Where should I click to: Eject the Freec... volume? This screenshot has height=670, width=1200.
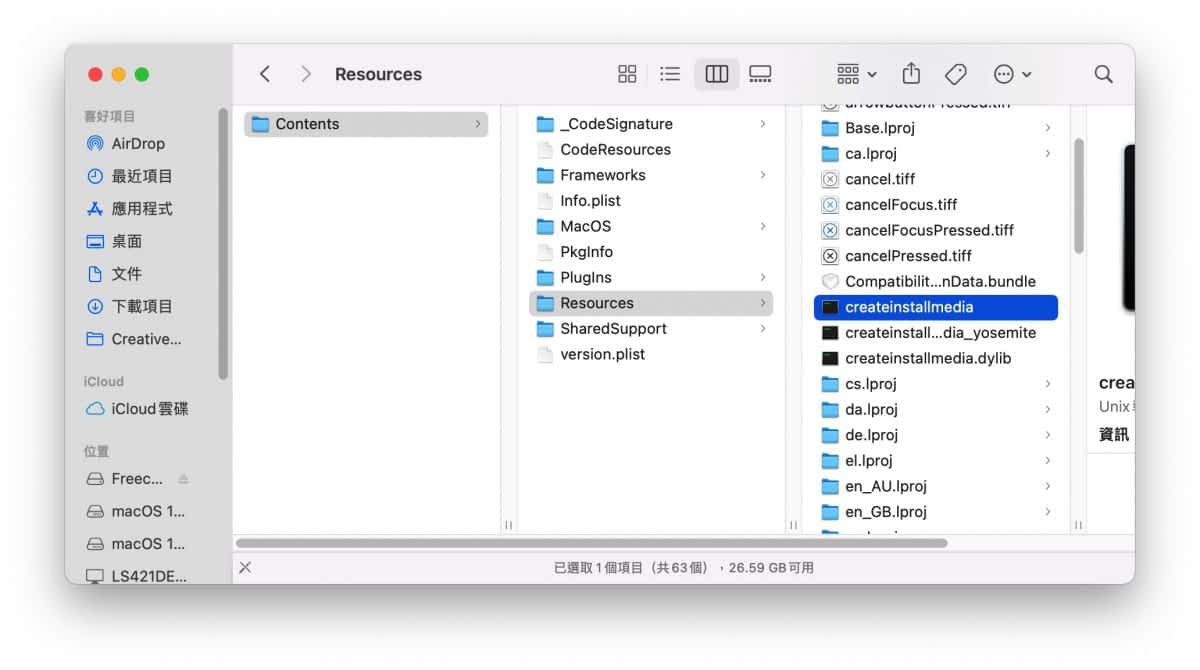(x=183, y=479)
